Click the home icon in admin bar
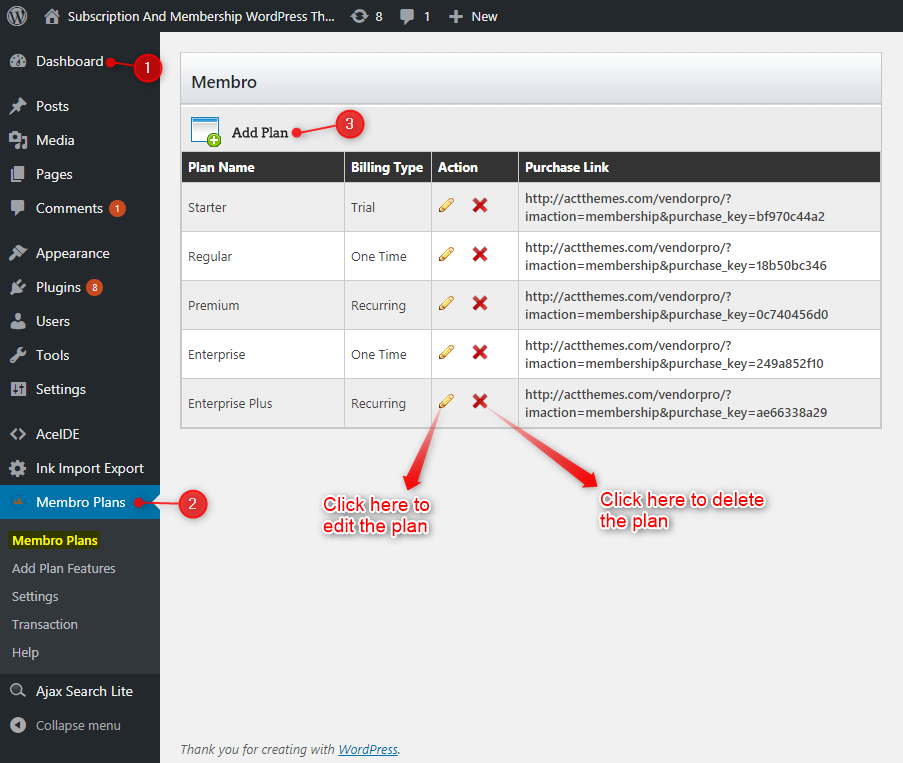903x763 pixels. [x=52, y=16]
